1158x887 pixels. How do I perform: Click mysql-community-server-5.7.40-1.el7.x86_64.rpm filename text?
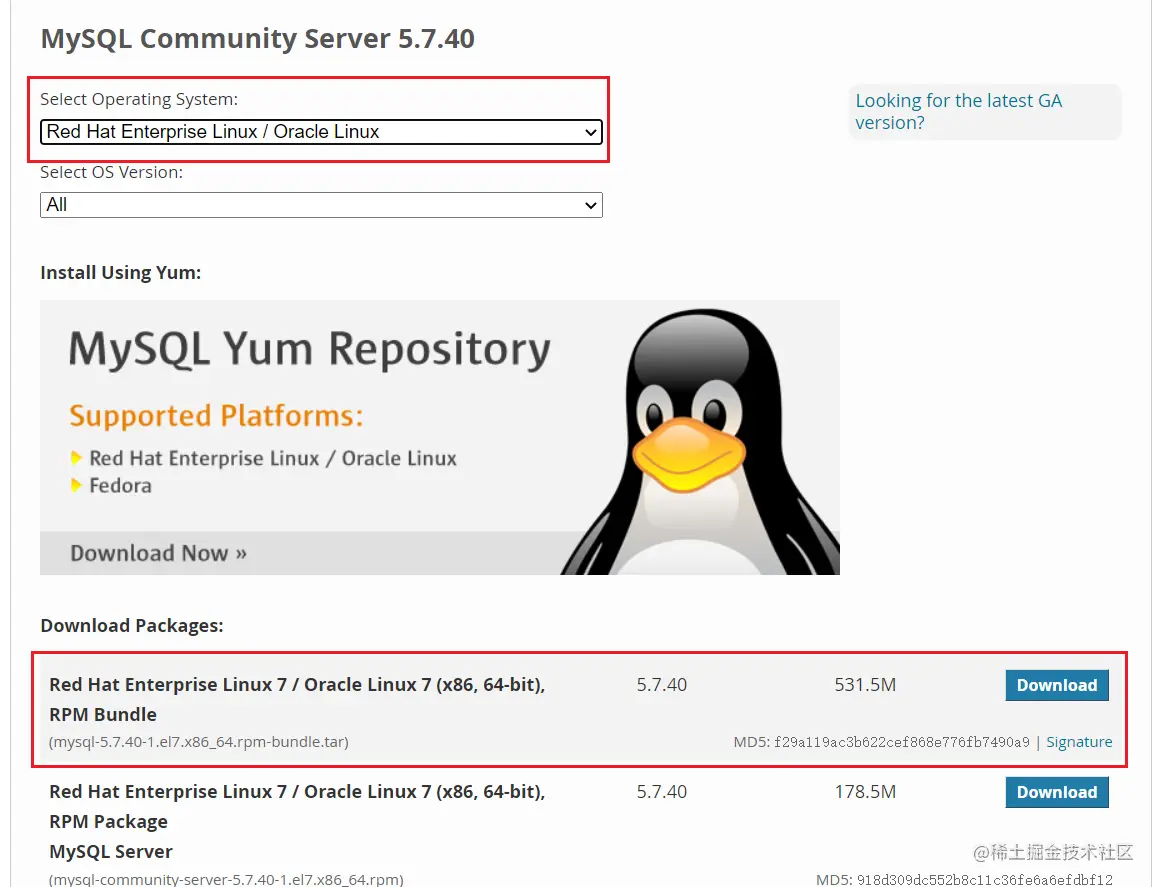click(x=226, y=879)
